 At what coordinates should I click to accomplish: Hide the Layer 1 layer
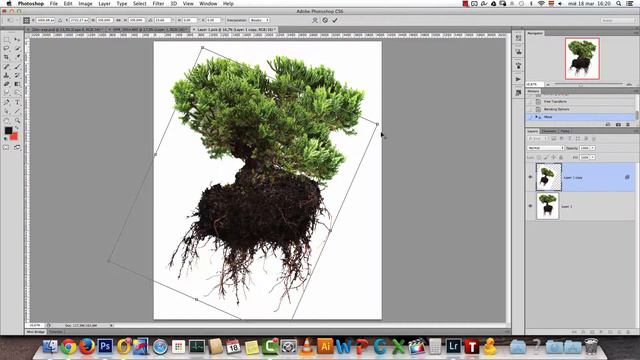pyautogui.click(x=530, y=206)
